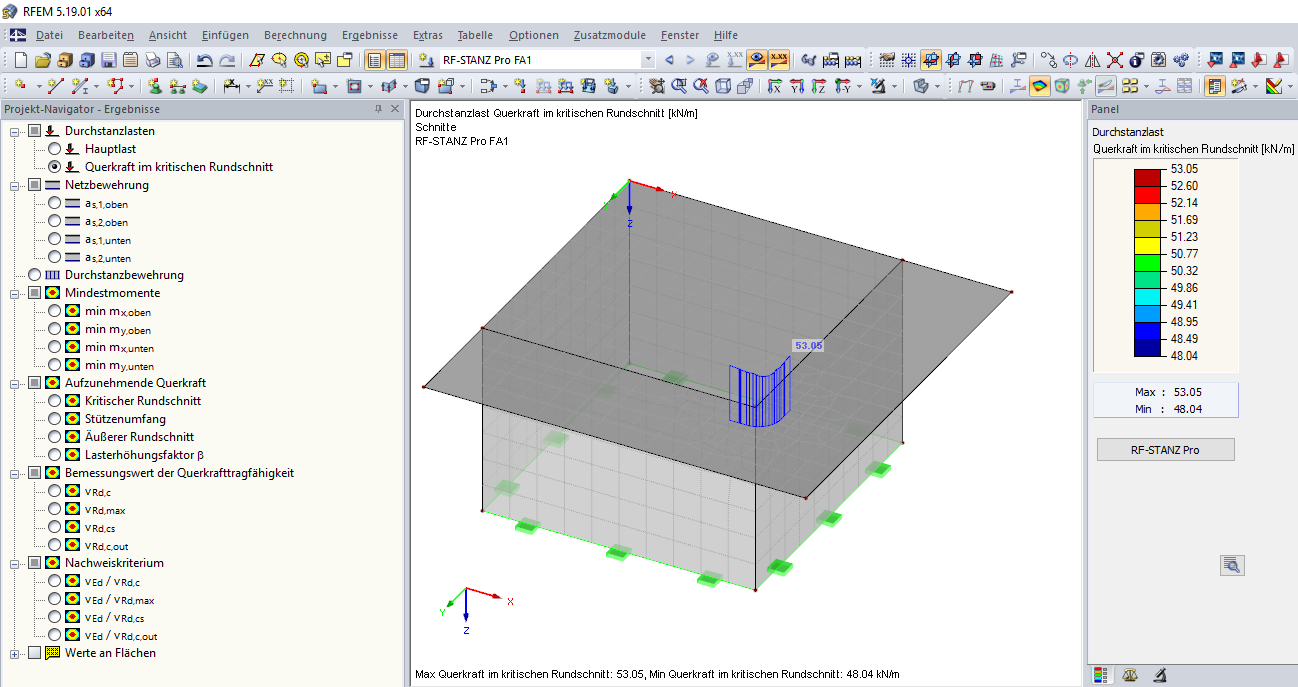The width and height of the screenshot is (1298, 687).
Task: Collapse Aufzunehmende Querkraft tree node
Action: coord(16,383)
